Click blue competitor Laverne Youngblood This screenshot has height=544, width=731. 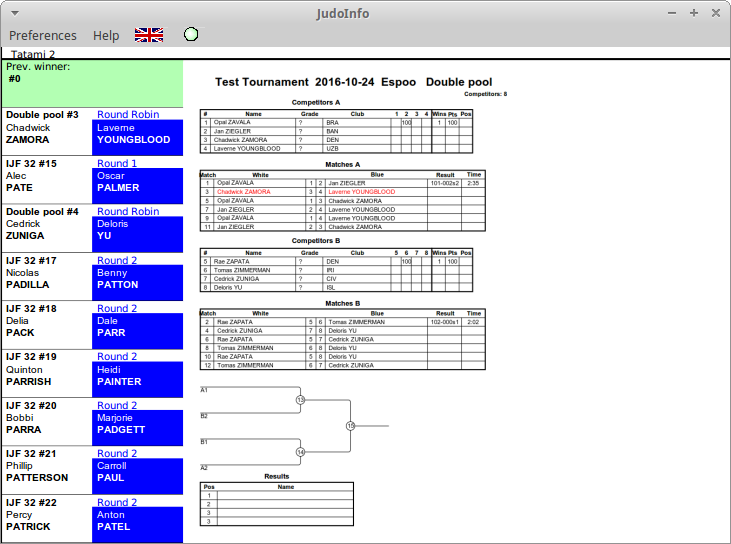point(137,134)
